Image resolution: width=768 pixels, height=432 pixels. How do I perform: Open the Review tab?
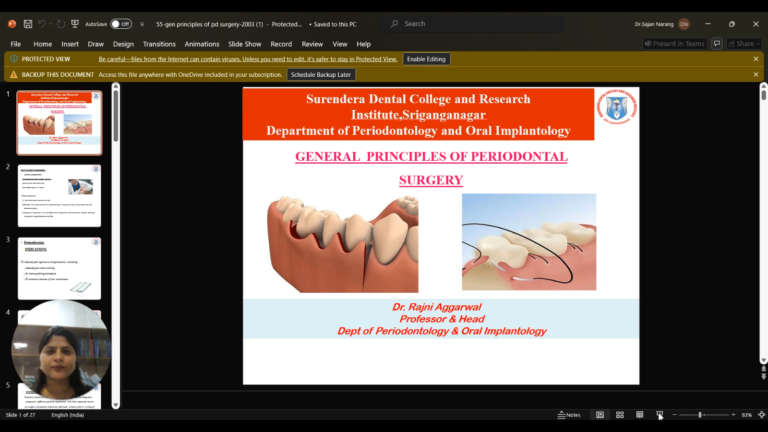tap(312, 44)
